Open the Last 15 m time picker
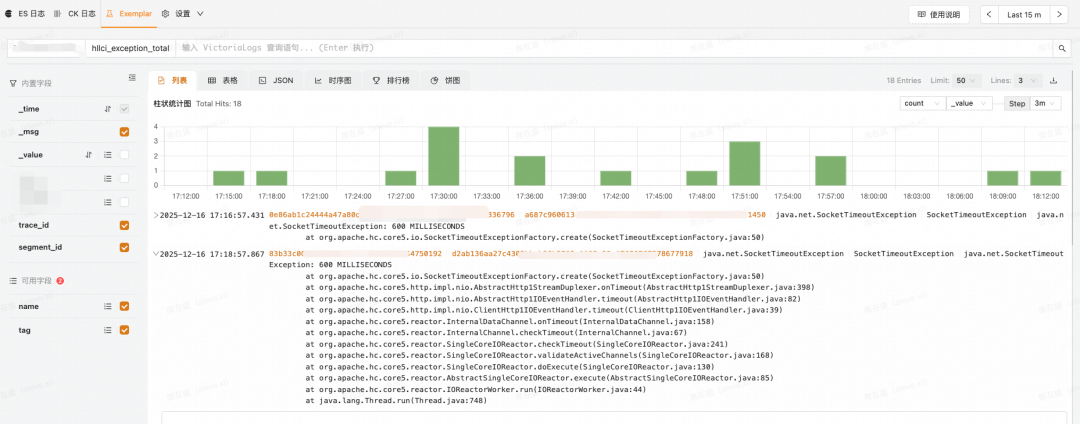The width and height of the screenshot is (1080, 424). tap(1024, 14)
